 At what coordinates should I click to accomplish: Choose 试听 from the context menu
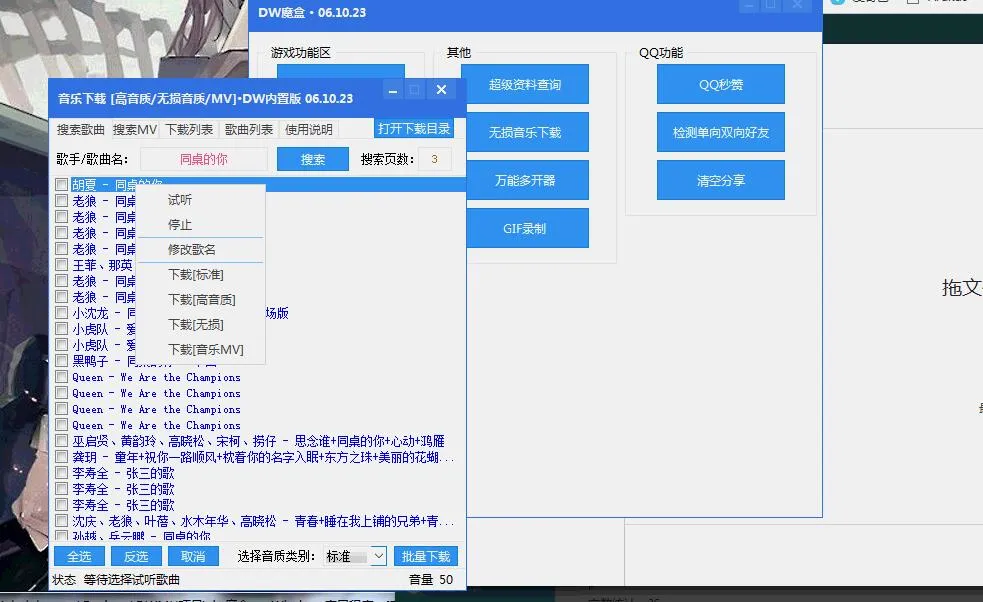(x=179, y=199)
